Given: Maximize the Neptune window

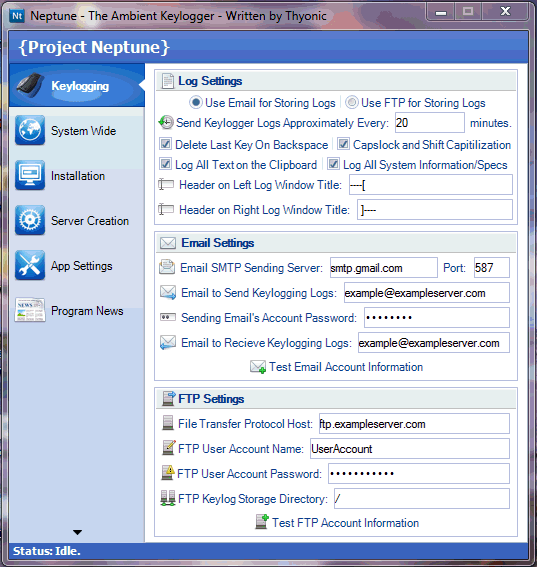Looking at the screenshot, I should (468, 12).
